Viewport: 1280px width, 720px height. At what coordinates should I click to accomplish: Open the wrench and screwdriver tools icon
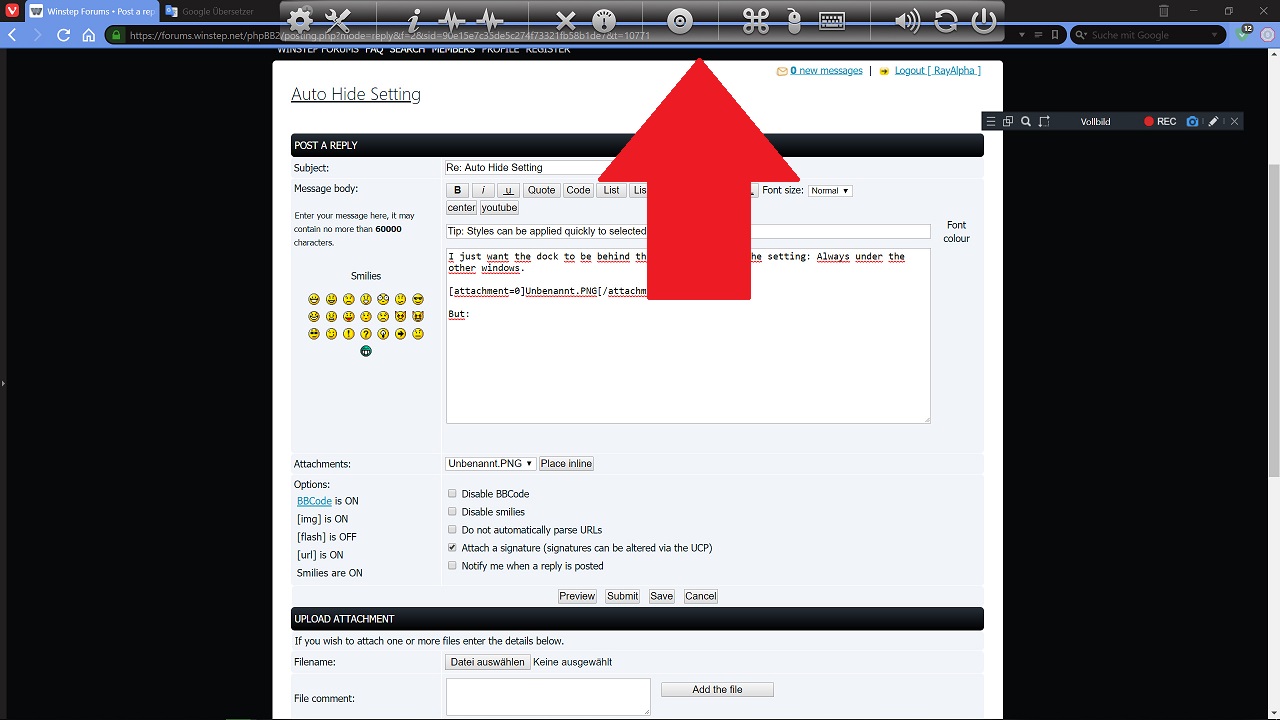[338, 21]
